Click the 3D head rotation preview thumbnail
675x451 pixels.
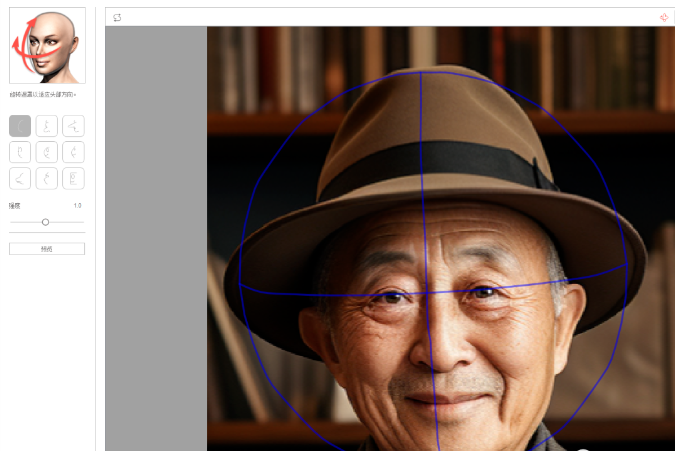click(47, 46)
